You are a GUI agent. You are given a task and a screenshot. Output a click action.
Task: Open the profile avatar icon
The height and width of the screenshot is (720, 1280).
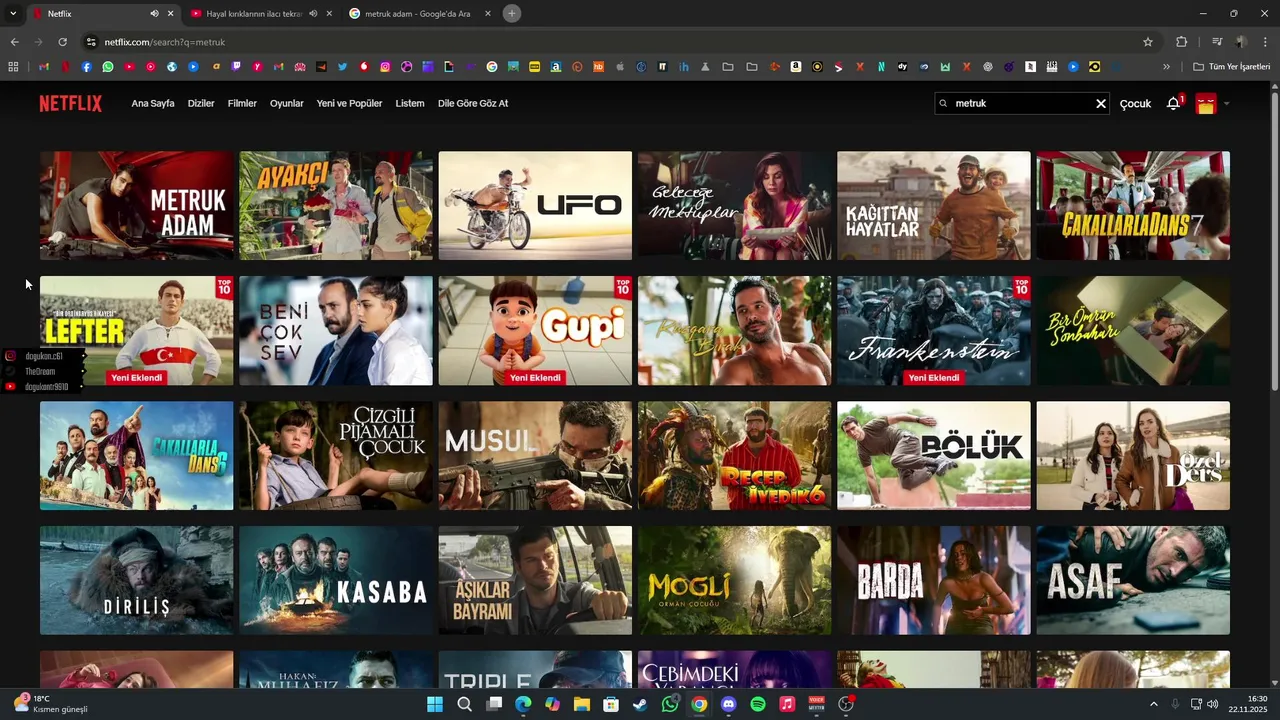tap(1205, 104)
